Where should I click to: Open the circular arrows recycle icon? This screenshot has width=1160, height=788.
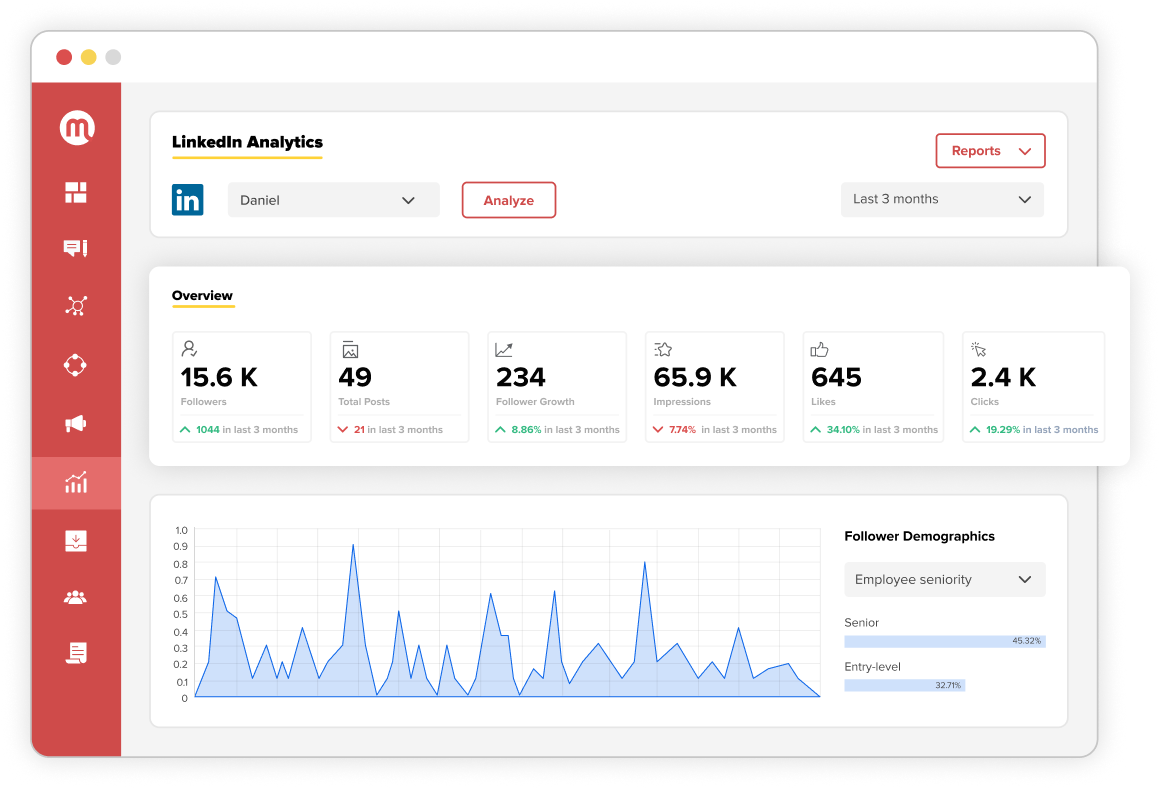pyautogui.click(x=75, y=365)
